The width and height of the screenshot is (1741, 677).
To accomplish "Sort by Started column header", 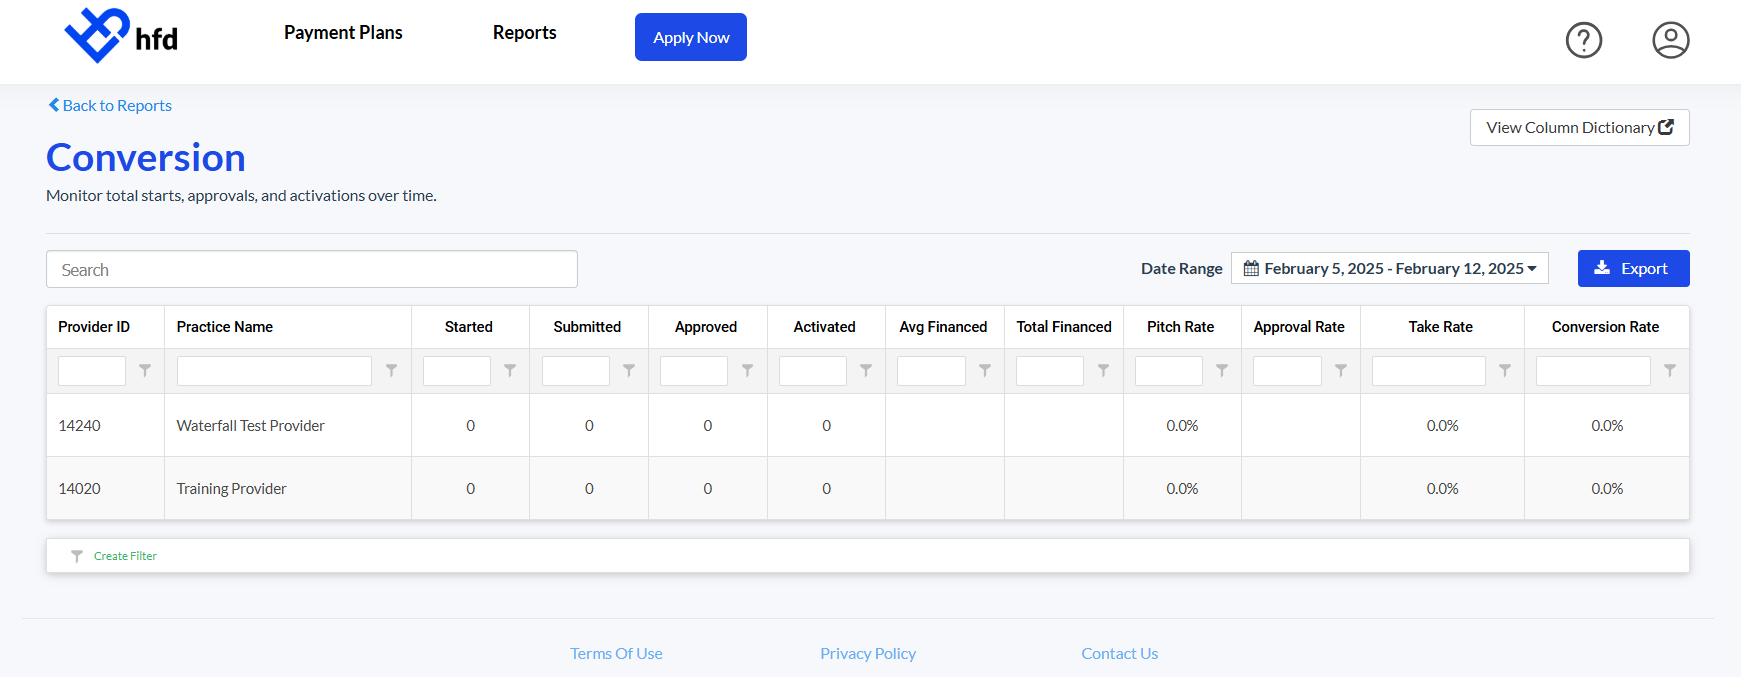I will (469, 327).
